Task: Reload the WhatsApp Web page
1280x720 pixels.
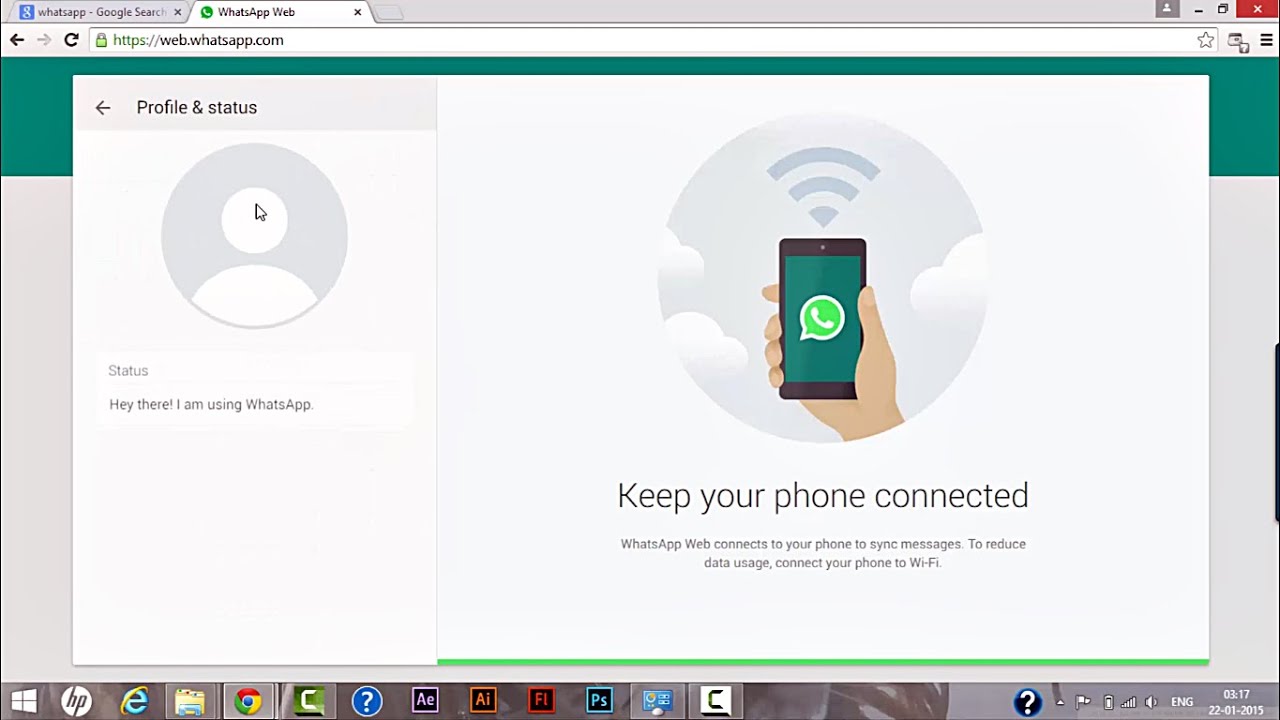Action: pos(71,40)
